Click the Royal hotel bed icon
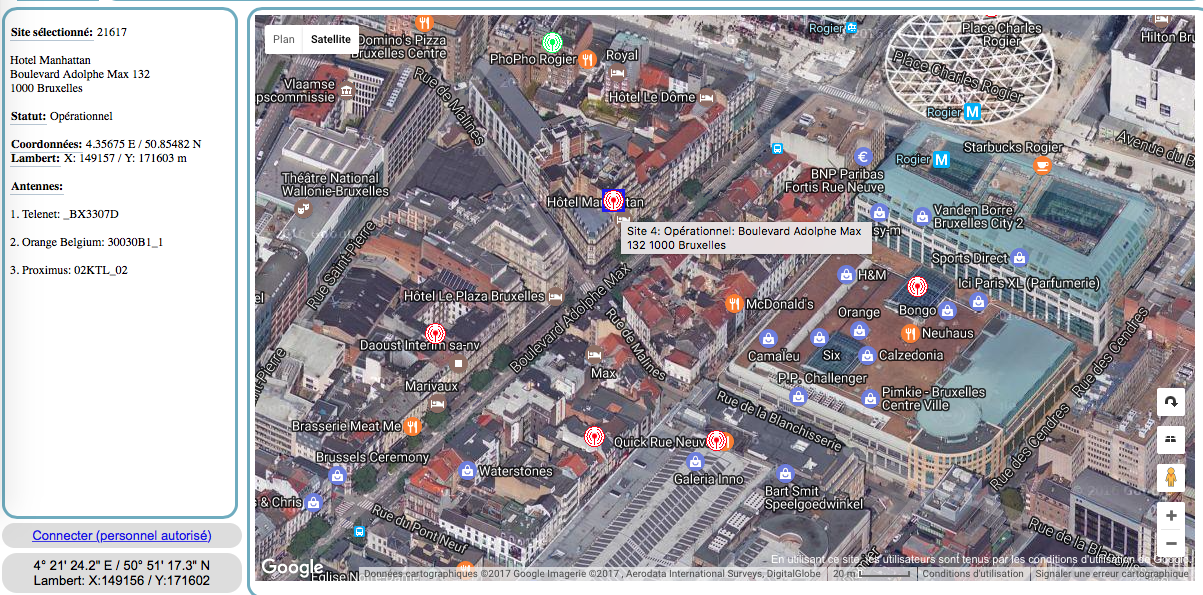The width and height of the screenshot is (1203, 595). (x=618, y=73)
